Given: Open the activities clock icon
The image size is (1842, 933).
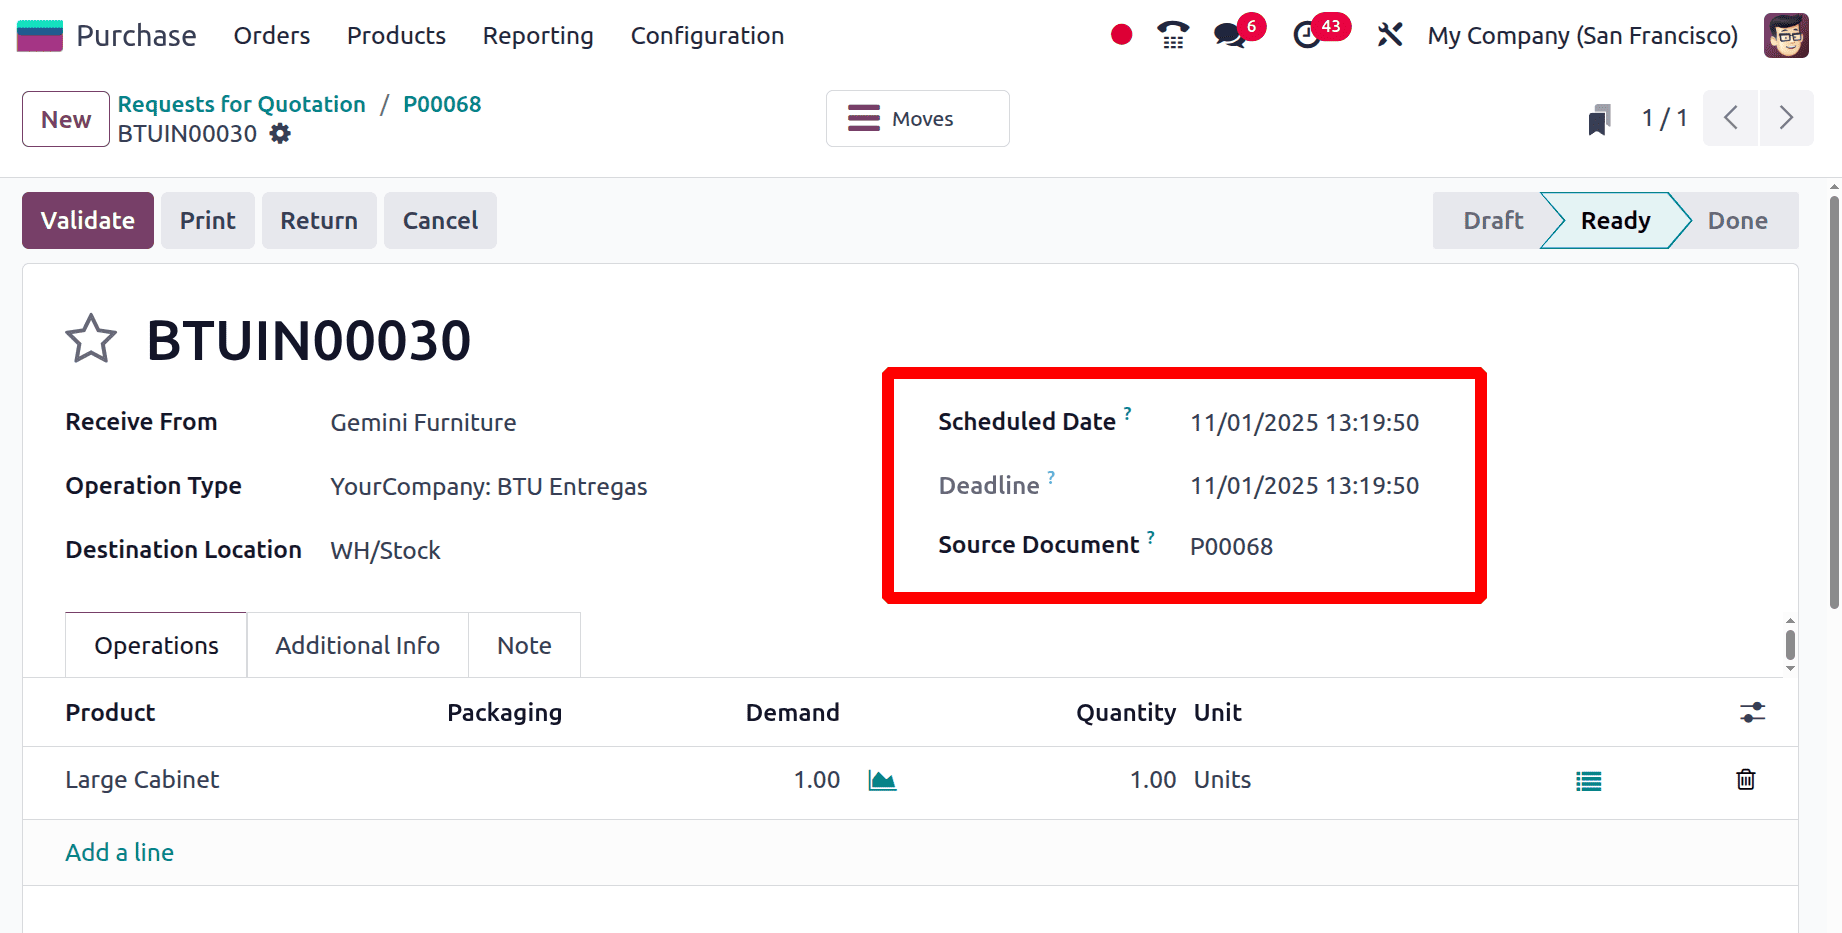Looking at the screenshot, I should click(x=1308, y=35).
